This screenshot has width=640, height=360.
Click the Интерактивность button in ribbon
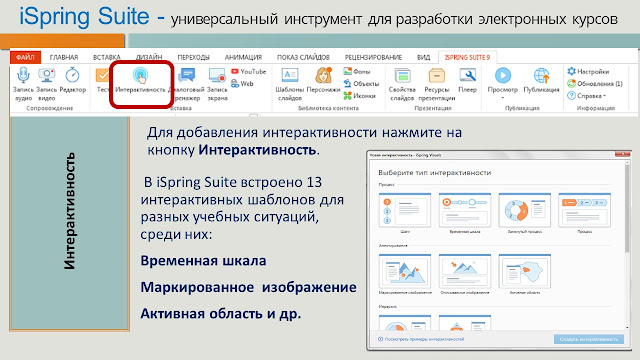140,81
